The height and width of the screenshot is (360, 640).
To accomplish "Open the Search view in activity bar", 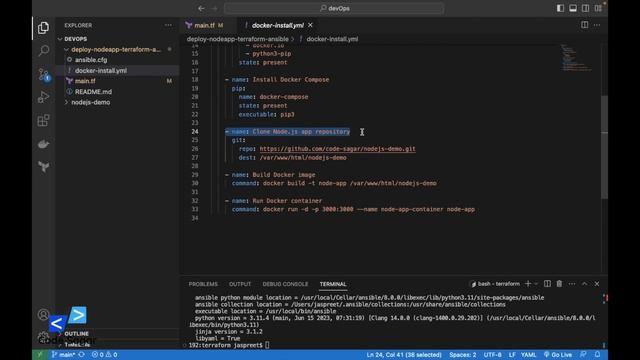I will pos(43,51).
